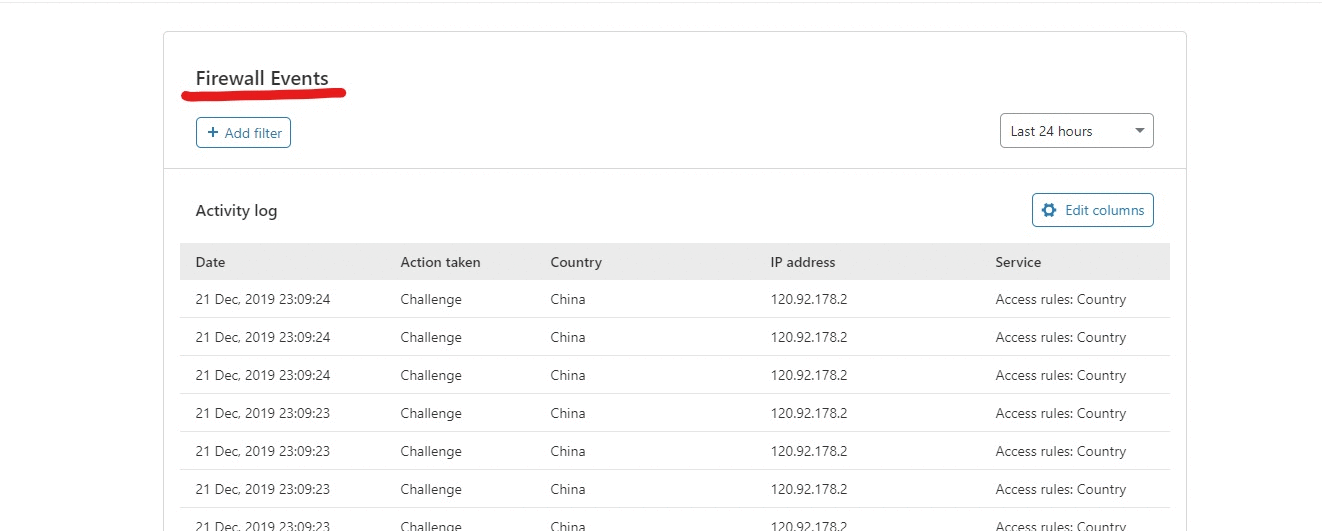Click the Add filter button
Image resolution: width=1322 pixels, height=531 pixels.
click(243, 132)
